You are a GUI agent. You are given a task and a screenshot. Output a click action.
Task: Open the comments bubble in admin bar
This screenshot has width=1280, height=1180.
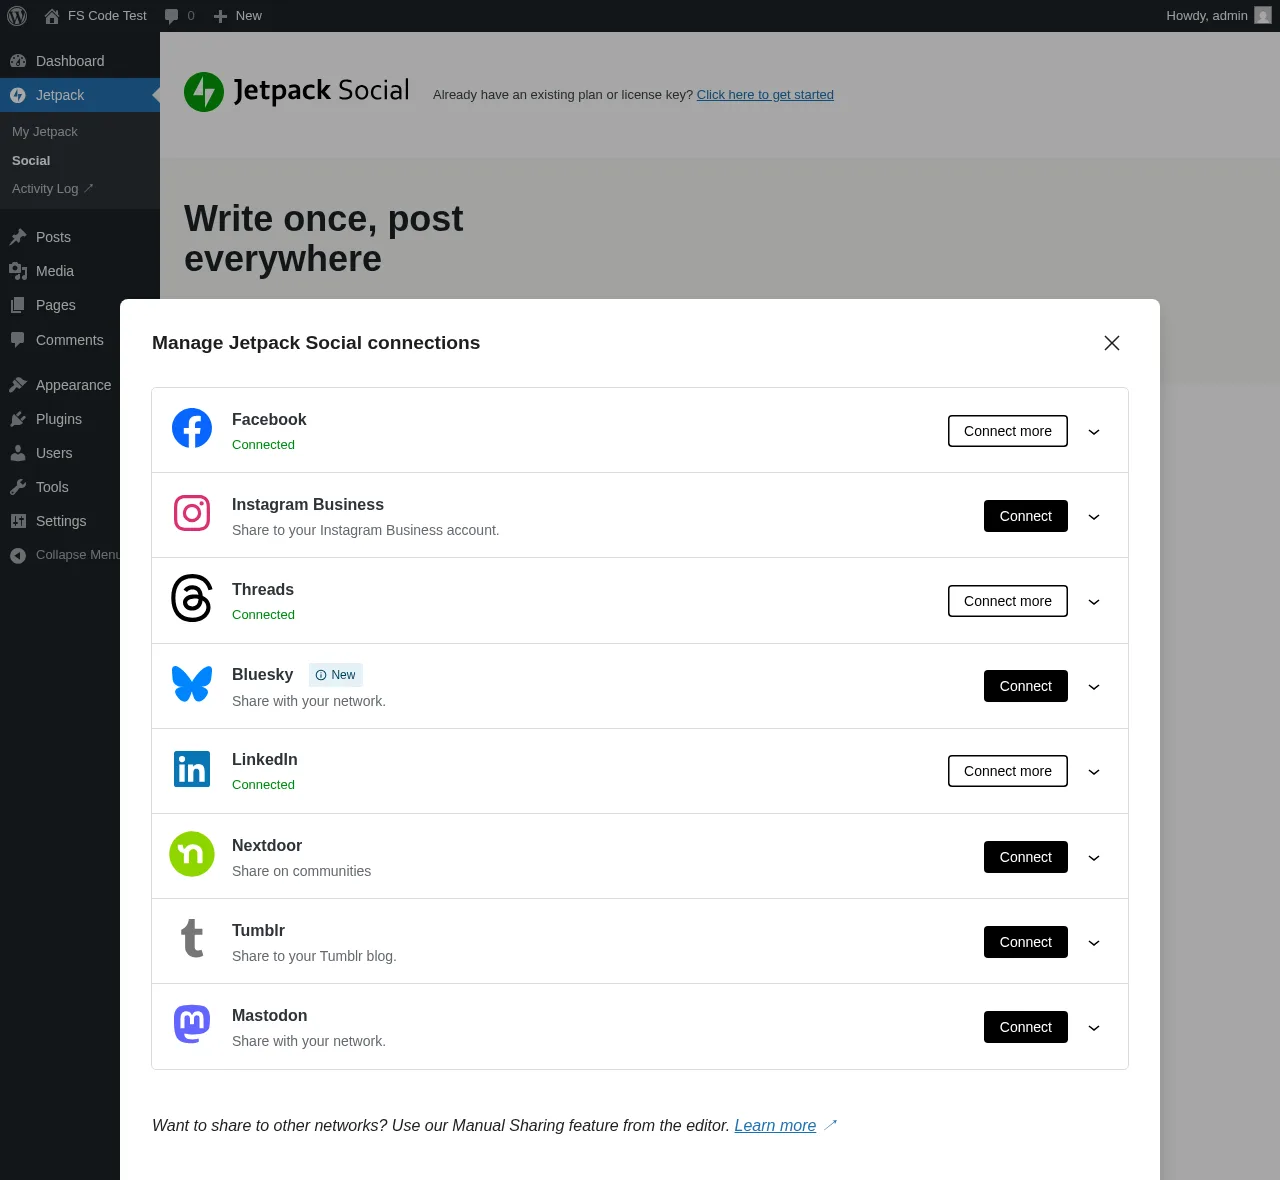click(x=172, y=16)
